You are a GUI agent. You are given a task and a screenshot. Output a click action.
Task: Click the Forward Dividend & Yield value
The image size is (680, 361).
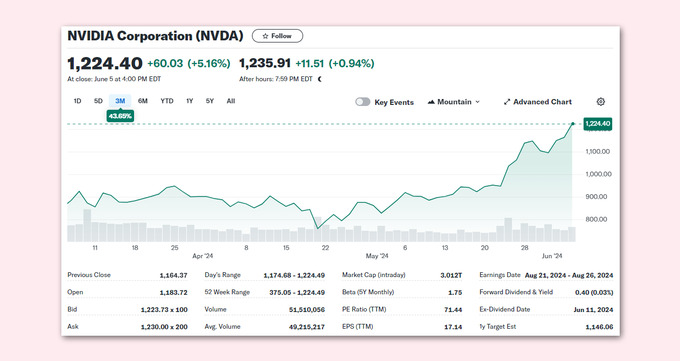tap(594, 292)
